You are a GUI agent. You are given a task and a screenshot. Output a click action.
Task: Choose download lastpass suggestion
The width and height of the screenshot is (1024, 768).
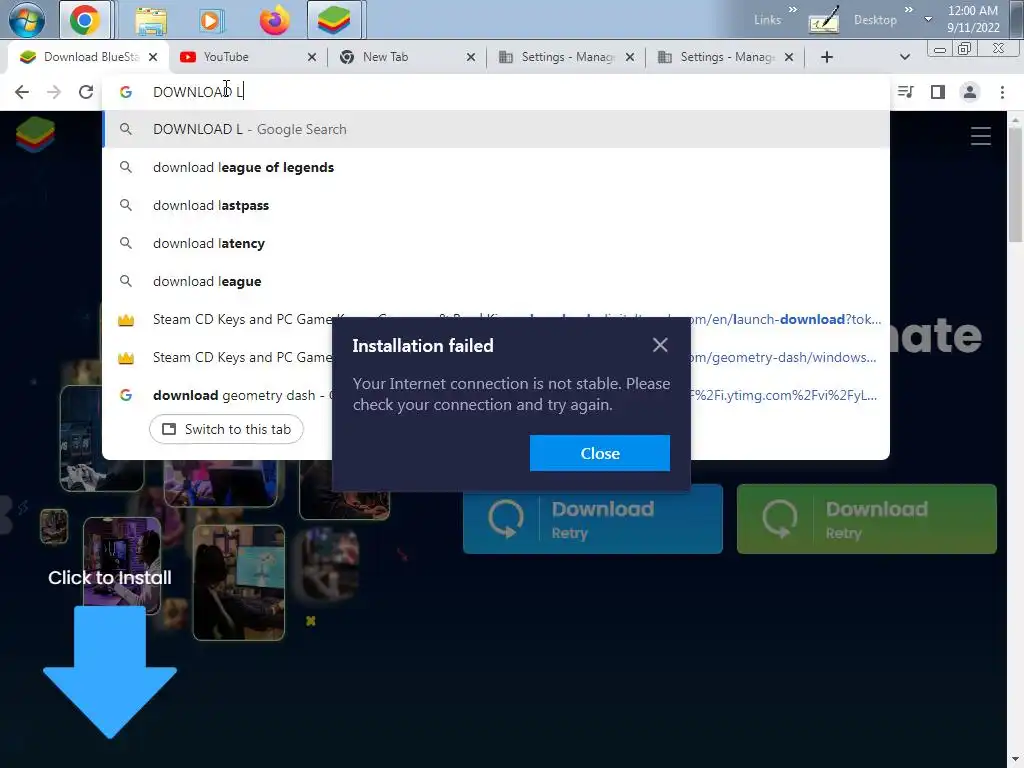coord(496,205)
